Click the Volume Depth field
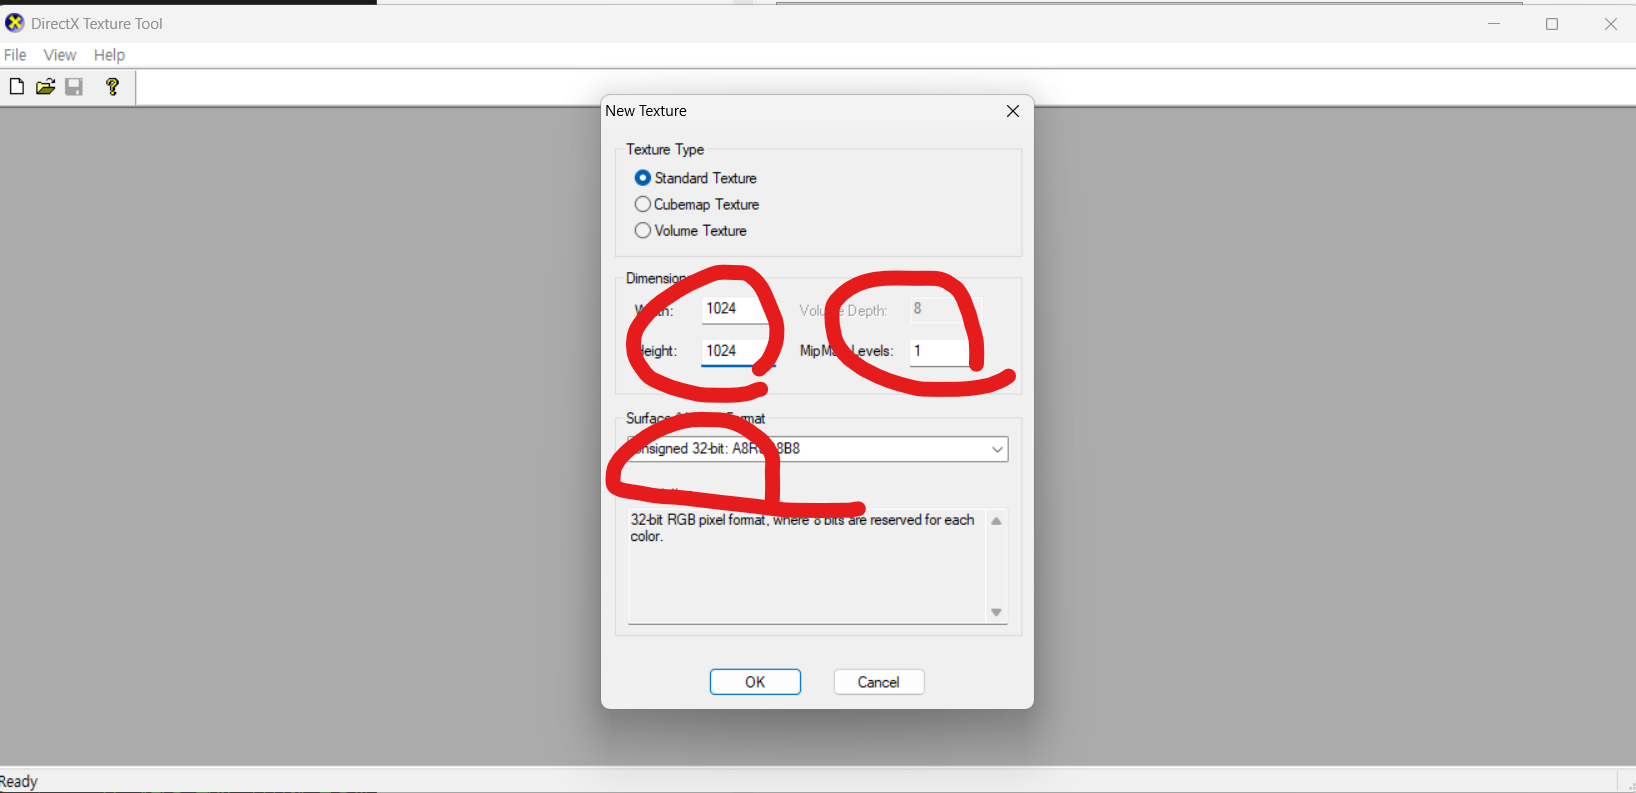1636x793 pixels. click(945, 309)
